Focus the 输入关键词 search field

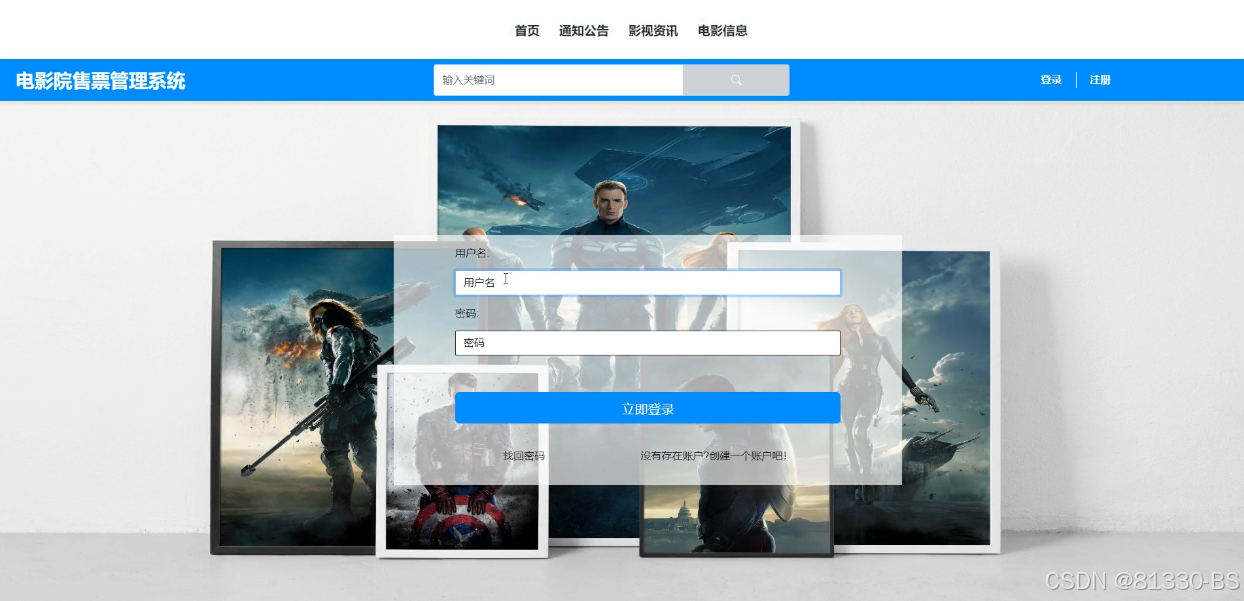(x=559, y=80)
